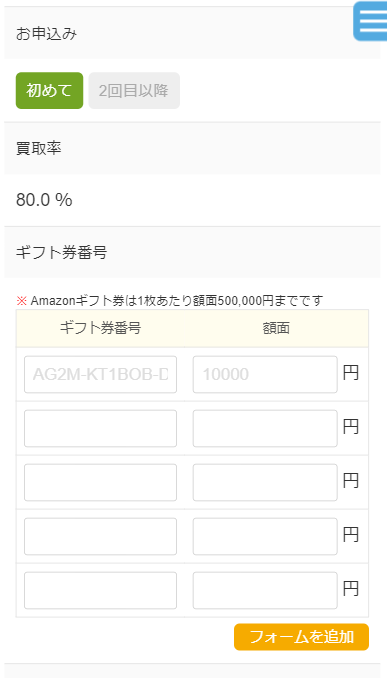The image size is (387, 678).
Task: Select the 初めて option
Action: point(49,91)
